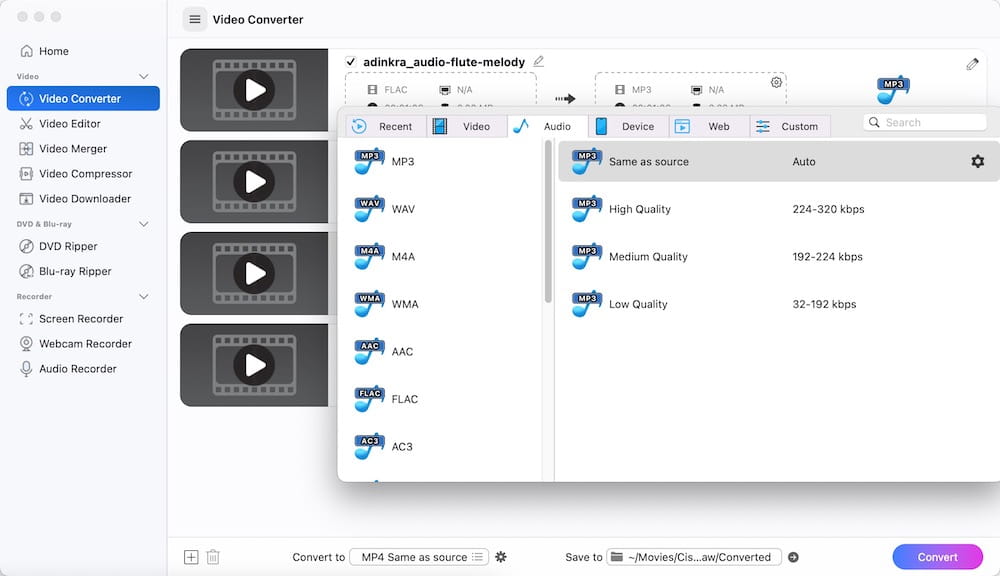
Task: Play the third video thumbnail
Action: click(254, 274)
